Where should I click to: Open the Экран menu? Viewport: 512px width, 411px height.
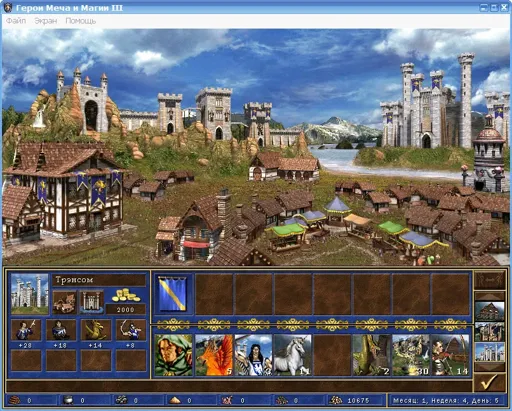click(46, 21)
